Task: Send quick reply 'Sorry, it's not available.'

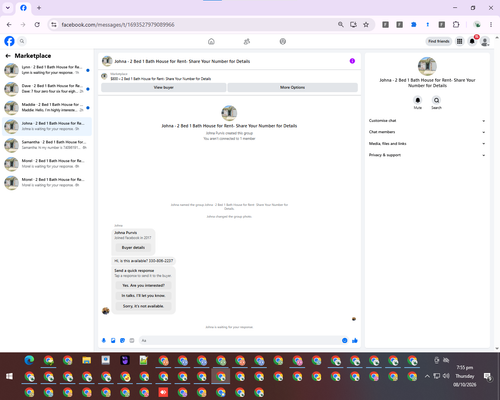Action: tap(143, 306)
